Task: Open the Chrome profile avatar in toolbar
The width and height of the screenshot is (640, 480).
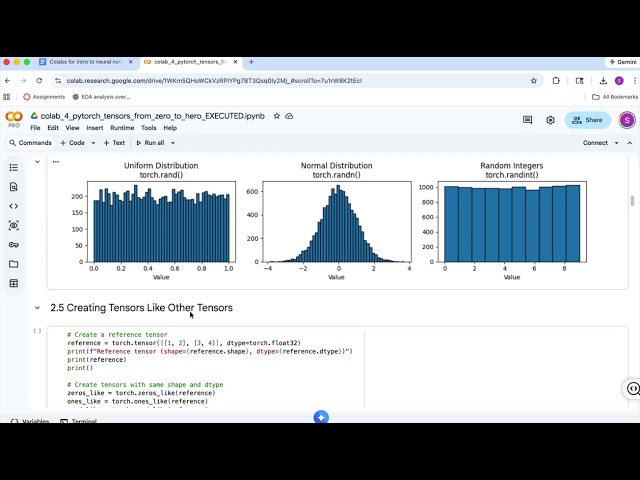Action: click(619, 81)
